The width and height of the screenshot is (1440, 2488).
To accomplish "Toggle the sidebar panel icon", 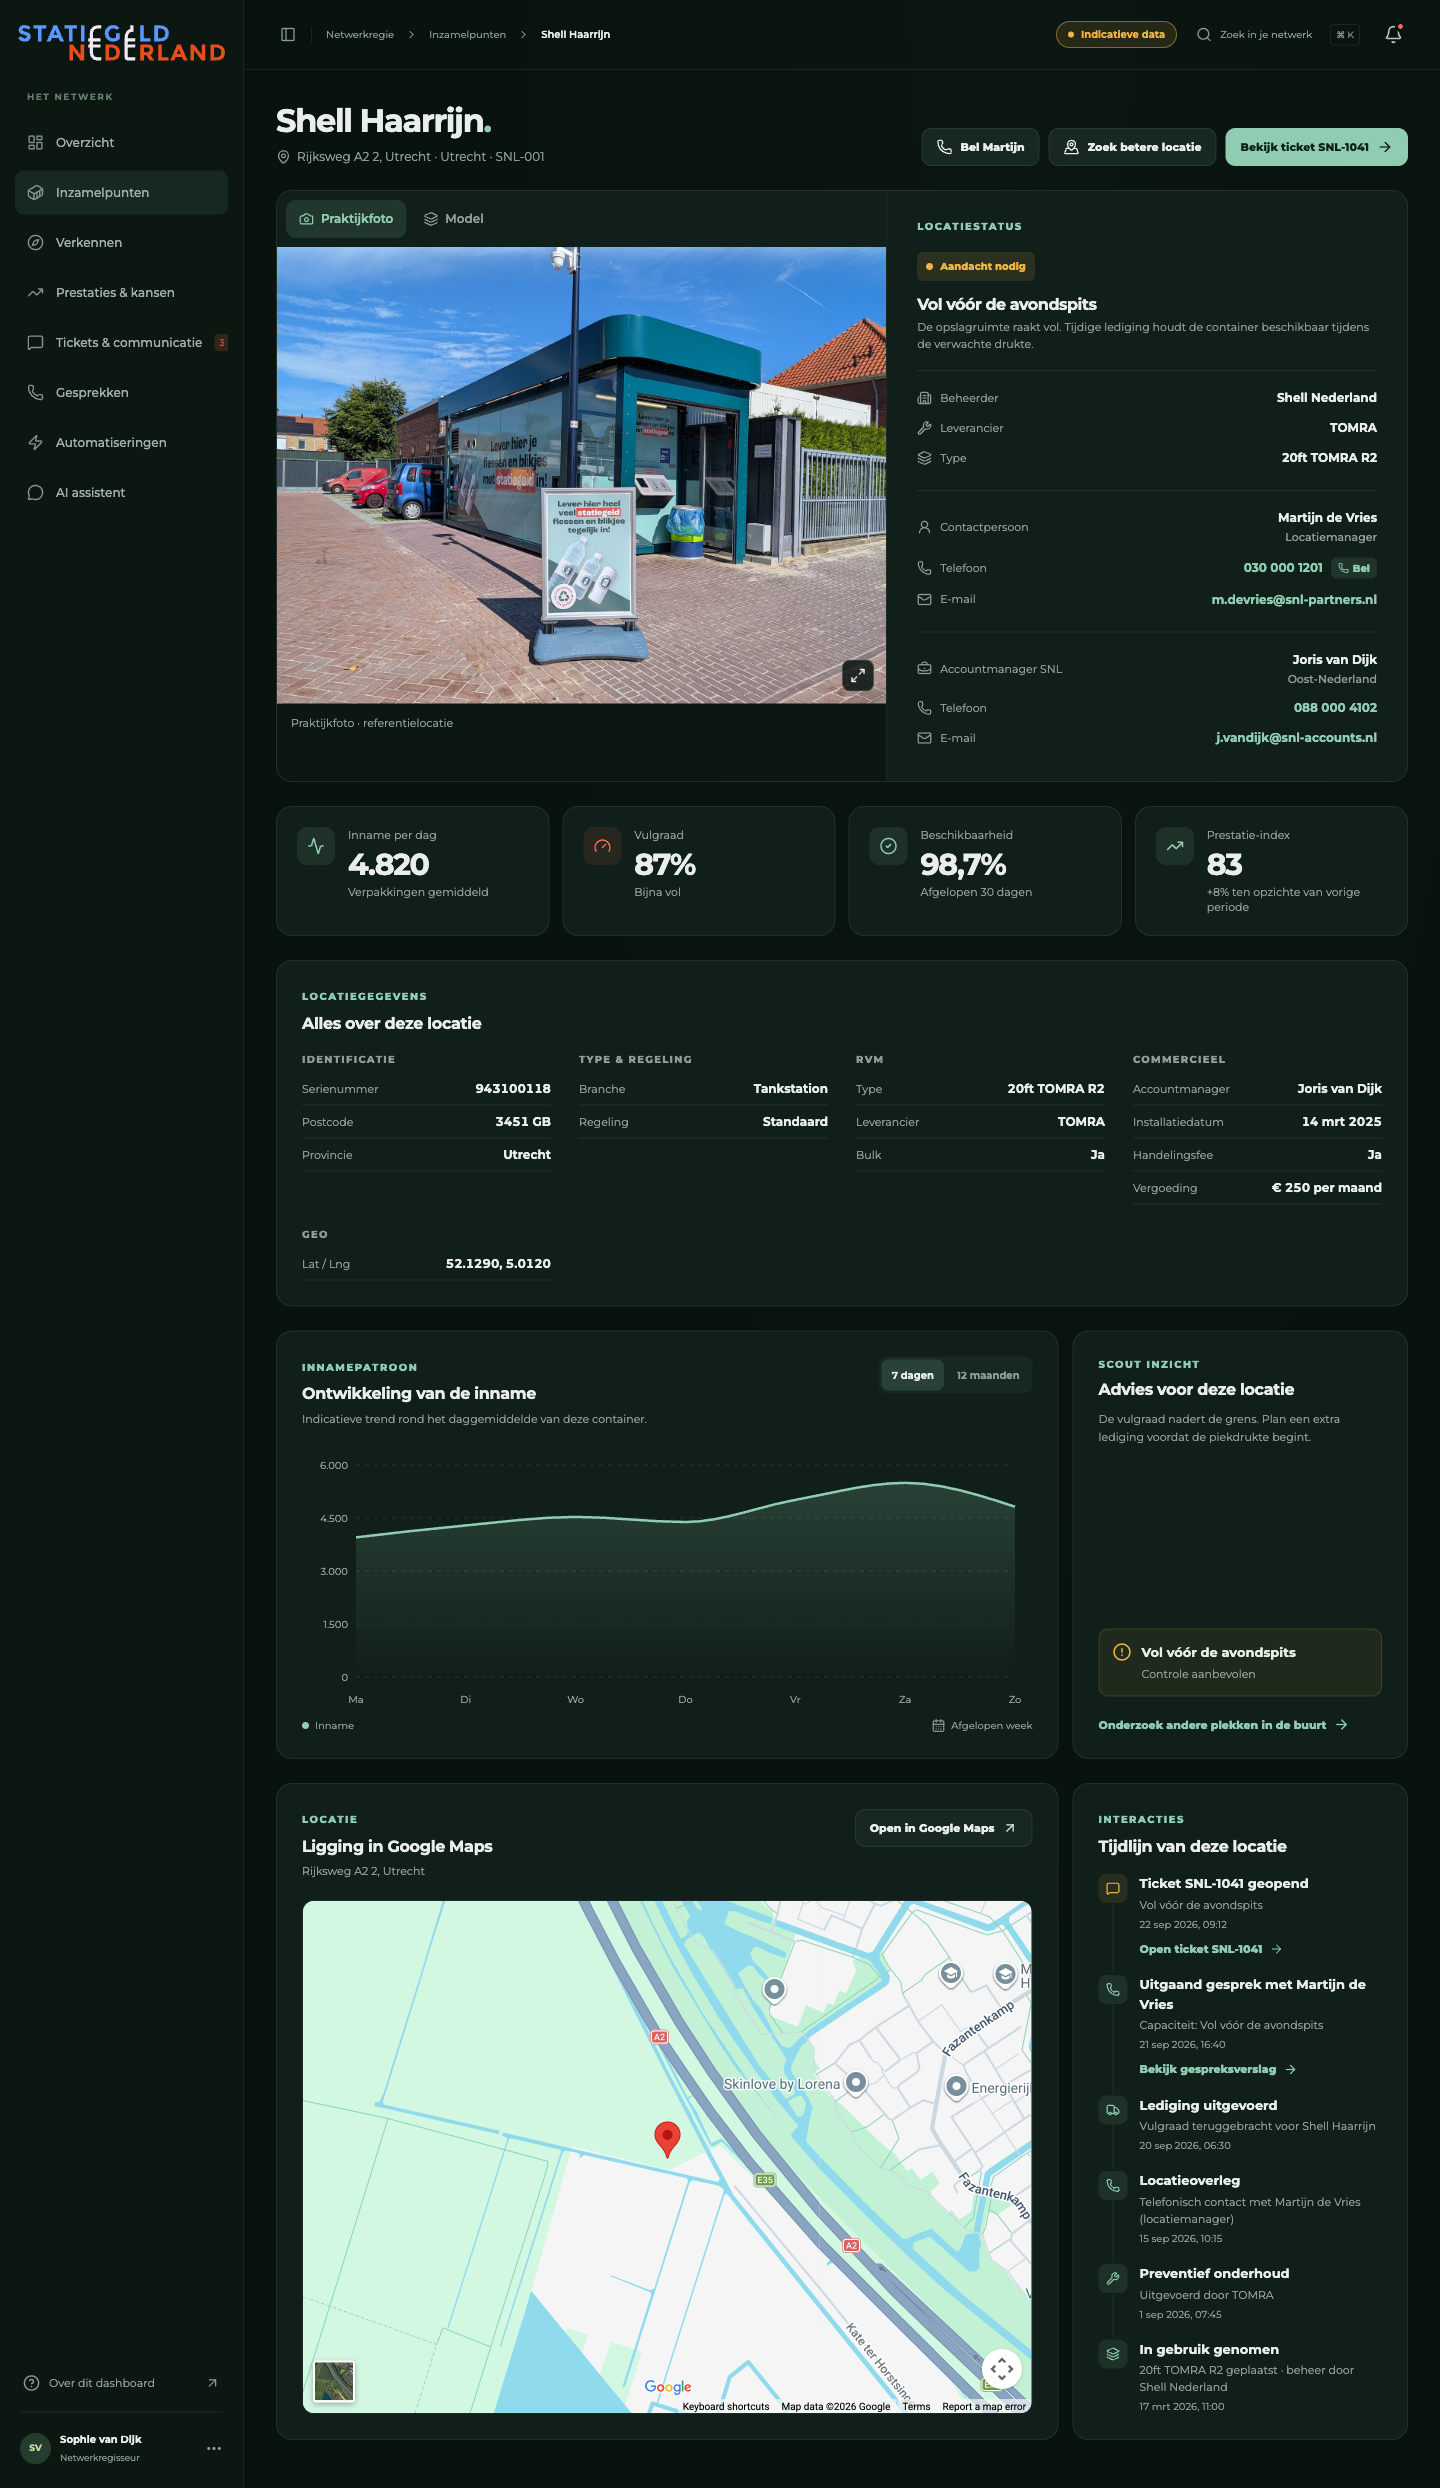I will (288, 35).
